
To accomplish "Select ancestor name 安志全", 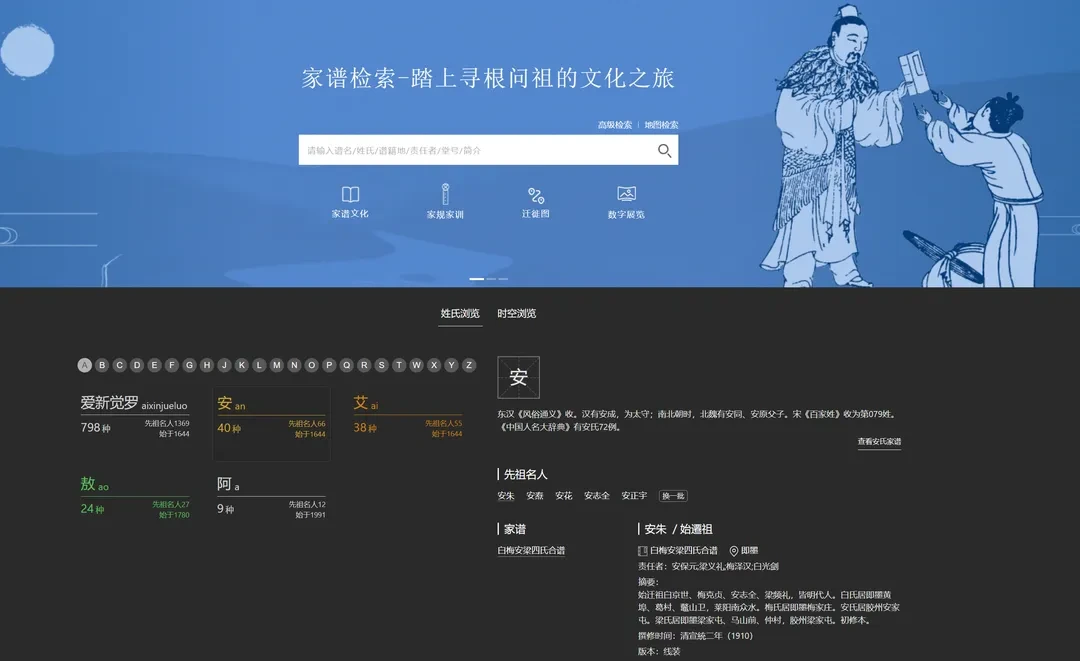I will click(x=595, y=495).
